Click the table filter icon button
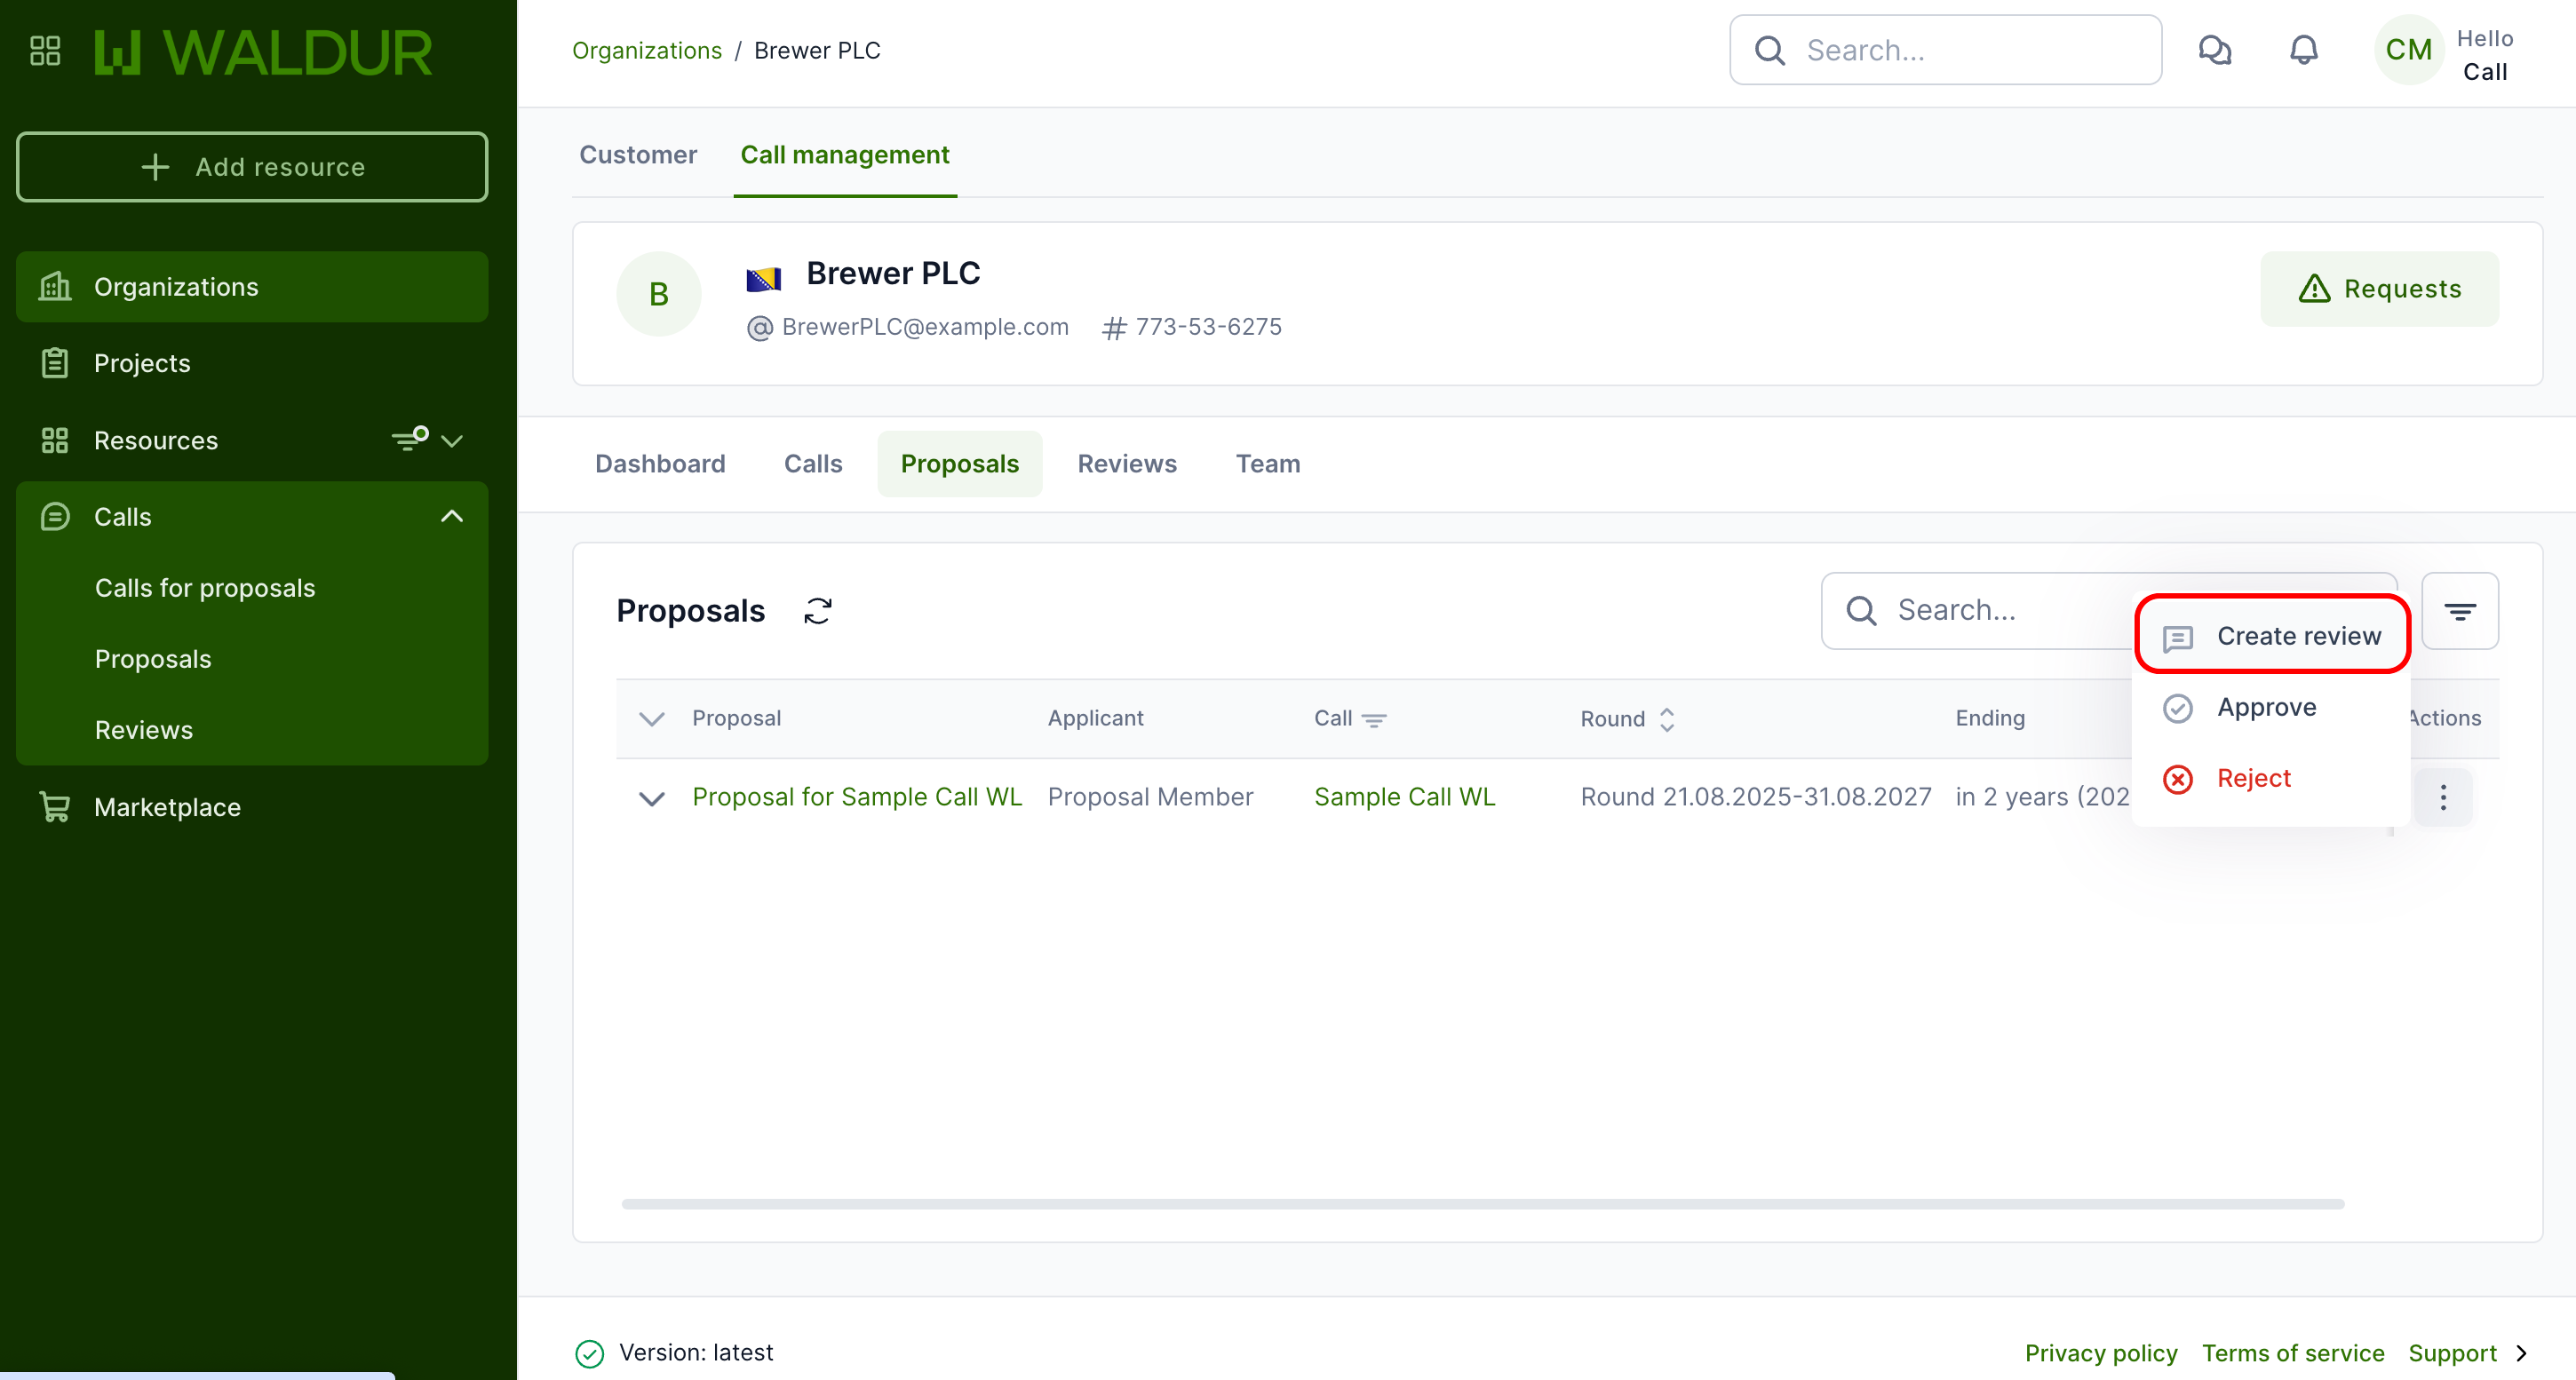Screen dimensions: 2576x1380 pyautogui.click(x=2459, y=611)
